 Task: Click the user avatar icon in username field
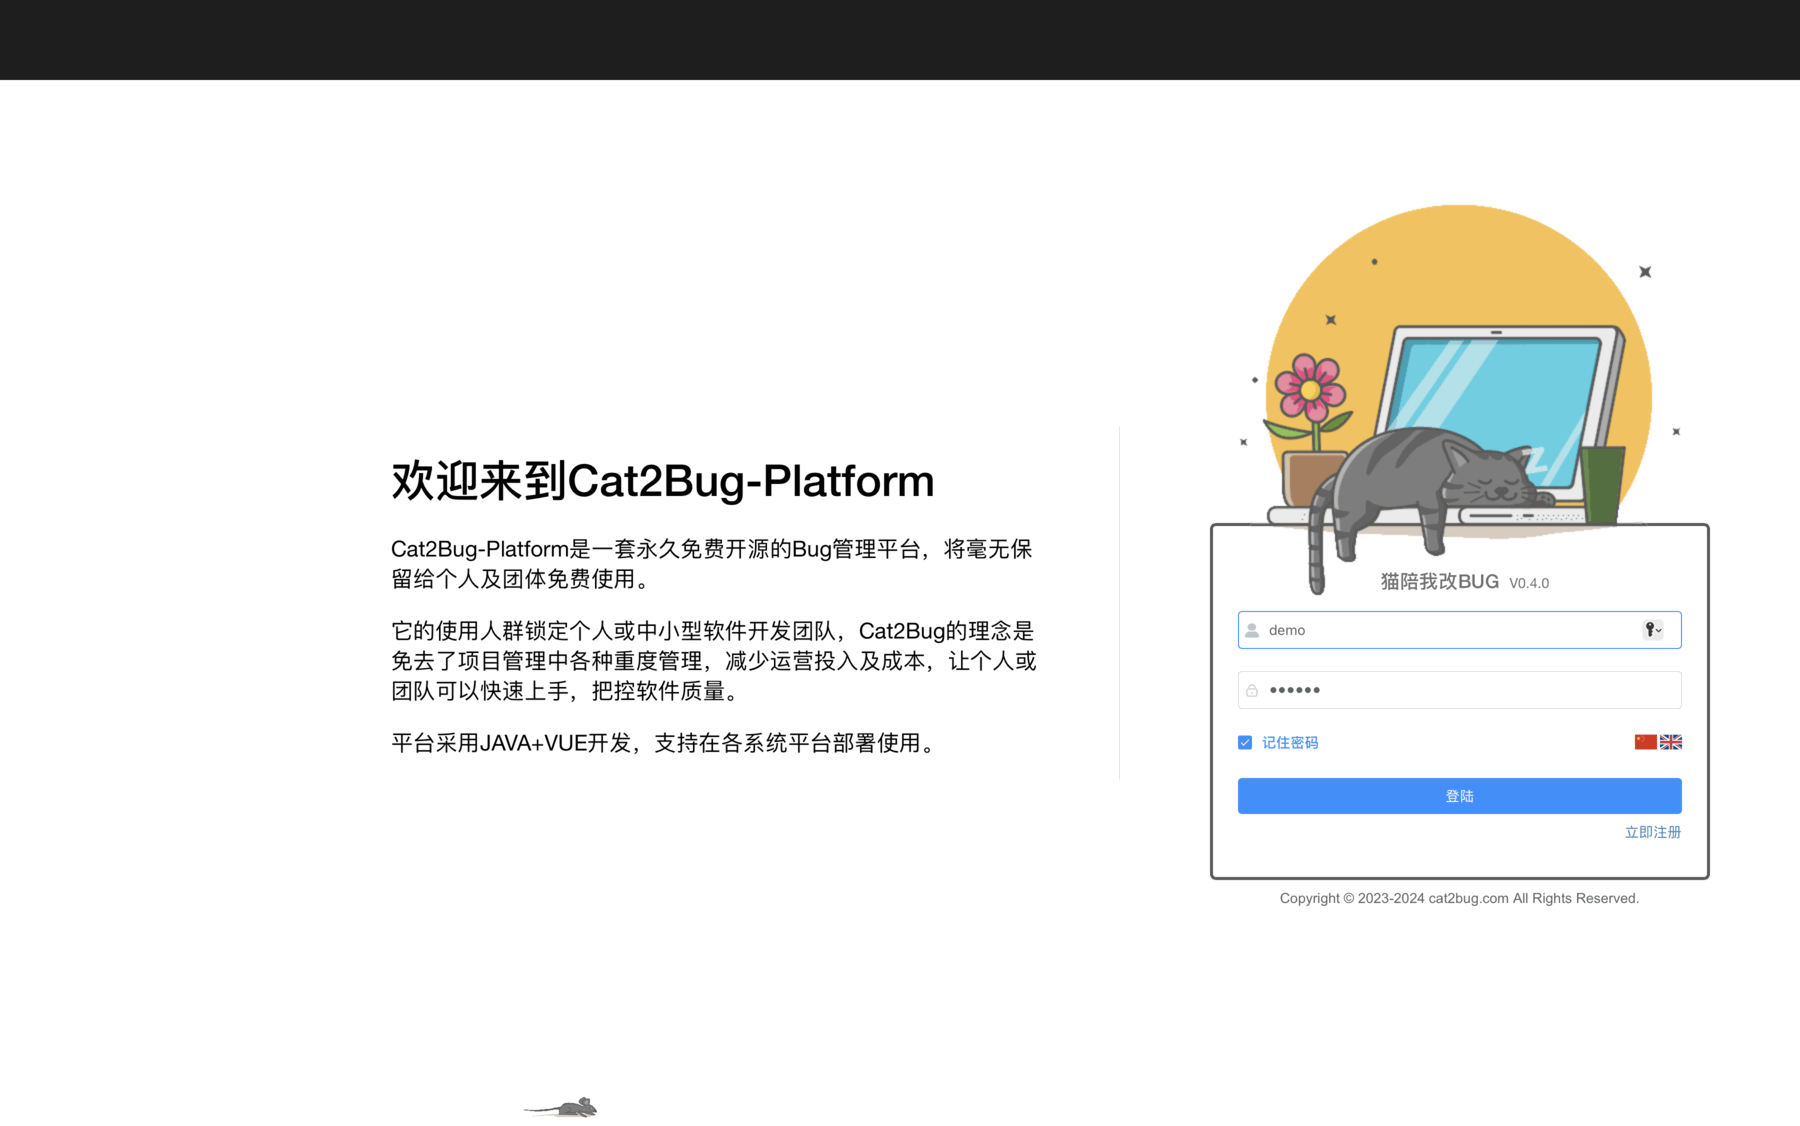[1252, 630]
